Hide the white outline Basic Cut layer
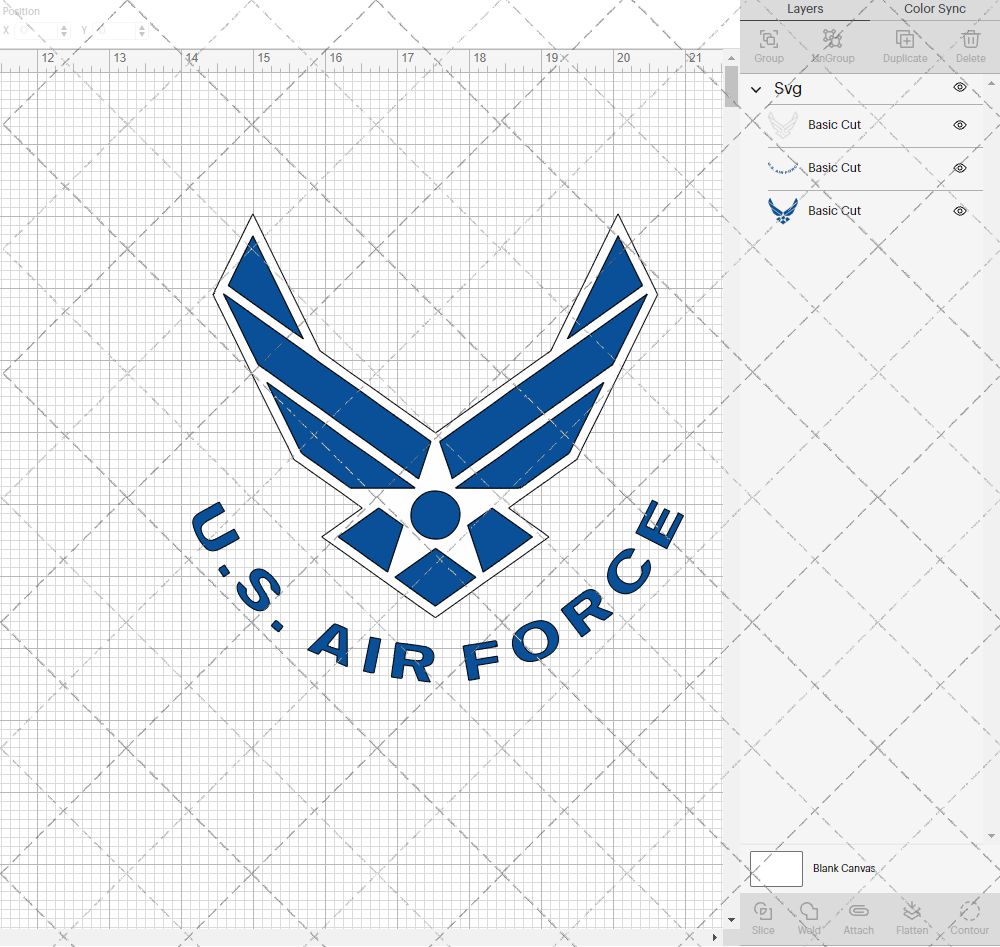This screenshot has width=1000, height=947. pos(960,125)
